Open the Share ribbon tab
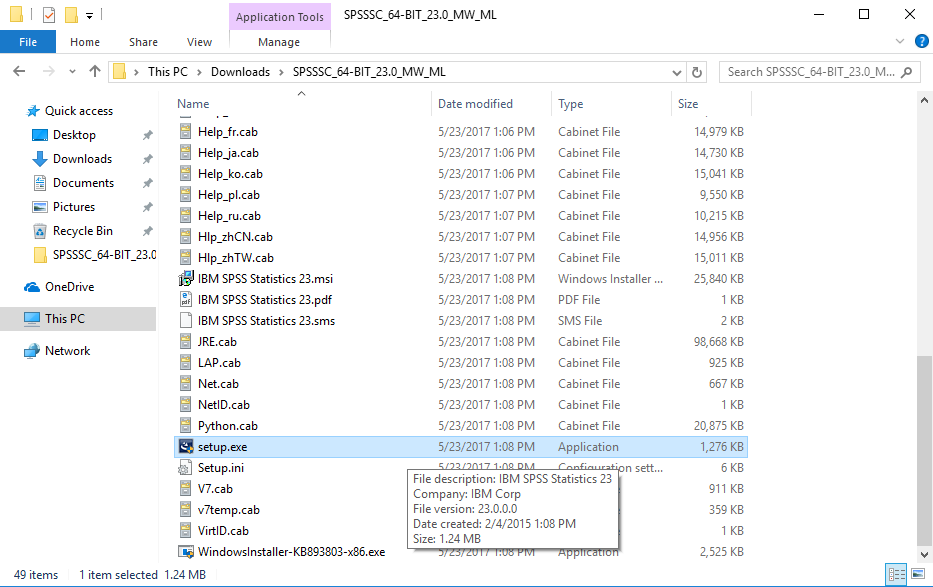The height and width of the screenshot is (587, 933). tap(143, 42)
